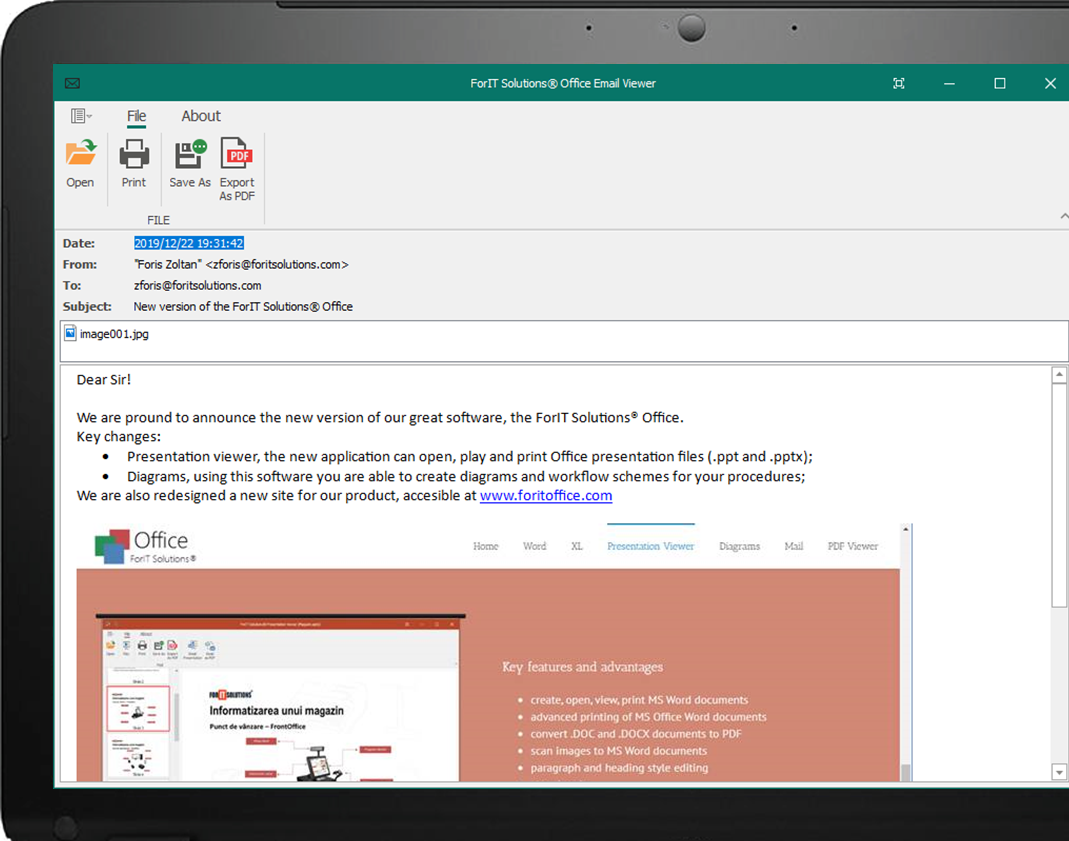The width and height of the screenshot is (1069, 841).
Task: Click the Save As disk icon
Action: point(189,154)
